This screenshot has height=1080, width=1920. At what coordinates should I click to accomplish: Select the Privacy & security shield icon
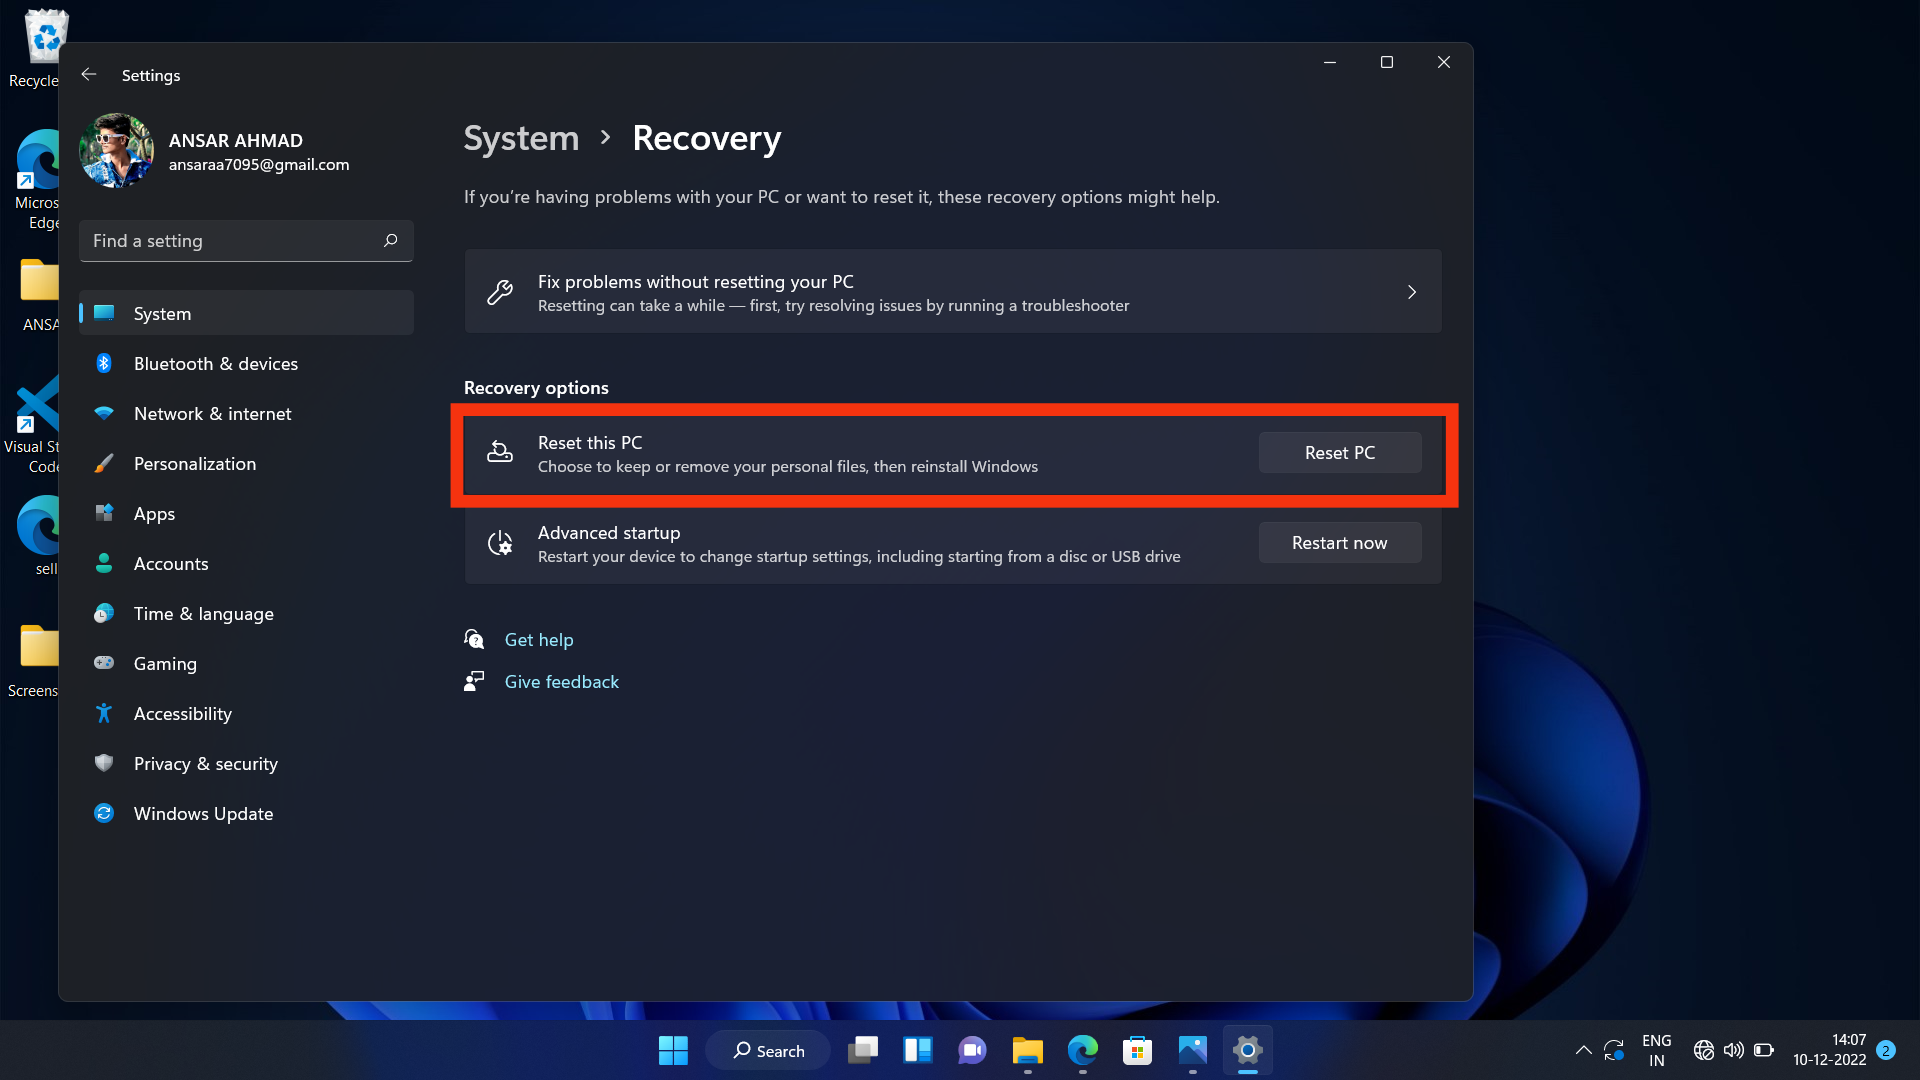tap(105, 763)
